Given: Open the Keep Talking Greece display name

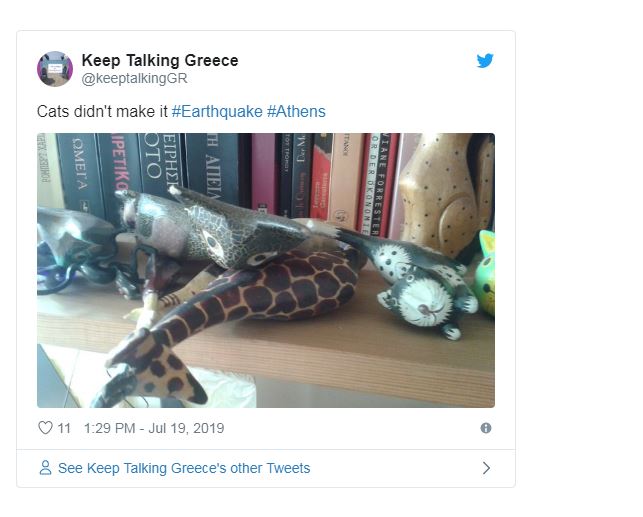Looking at the screenshot, I should (160, 60).
